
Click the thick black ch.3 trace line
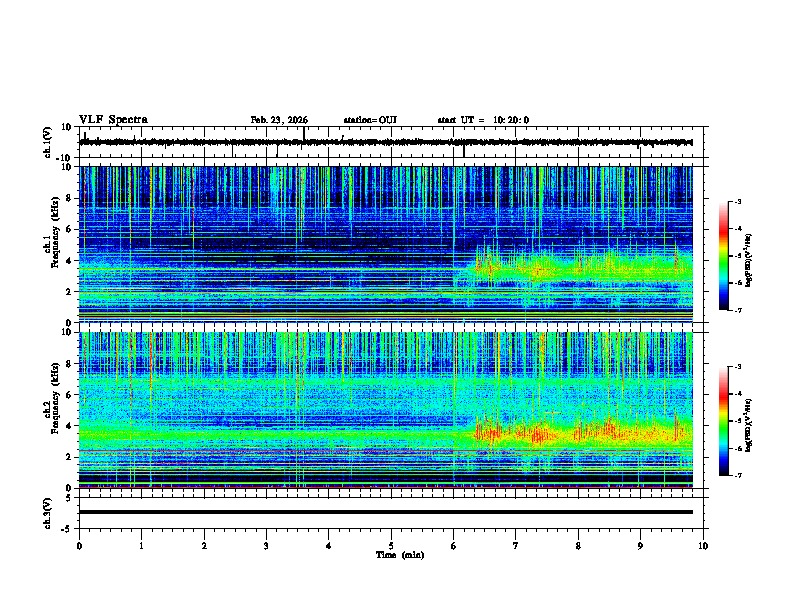[385, 512]
